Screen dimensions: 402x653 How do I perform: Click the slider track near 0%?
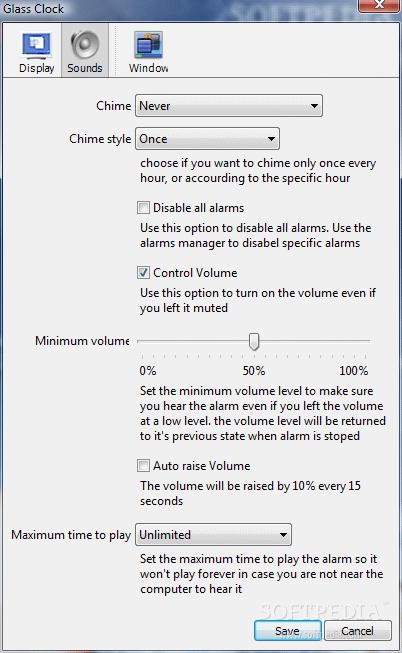coord(143,341)
